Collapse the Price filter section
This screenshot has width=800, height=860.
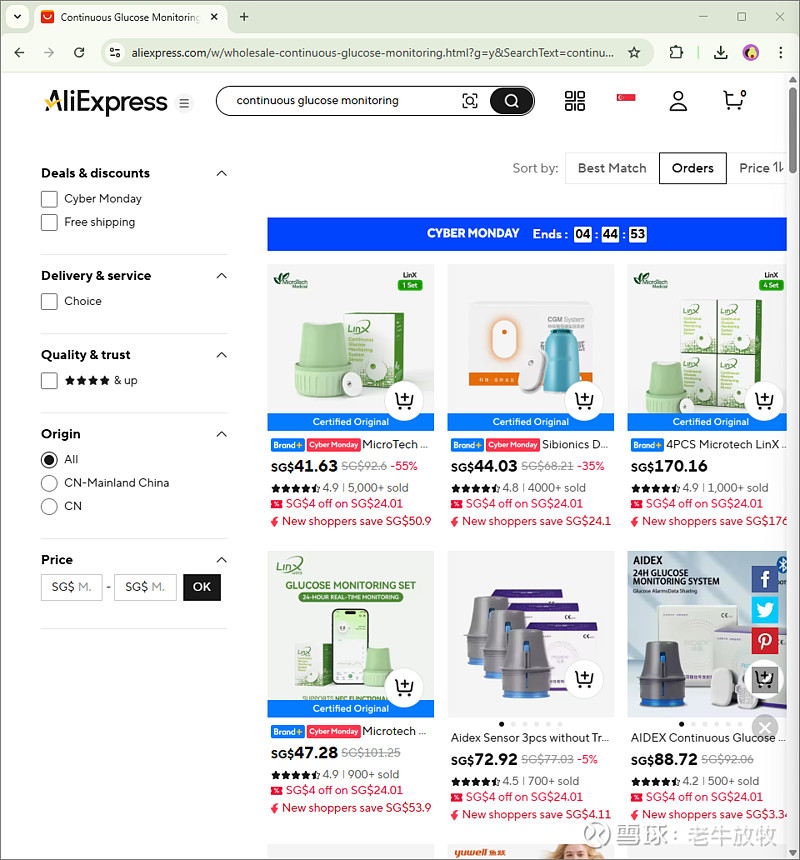point(222,560)
